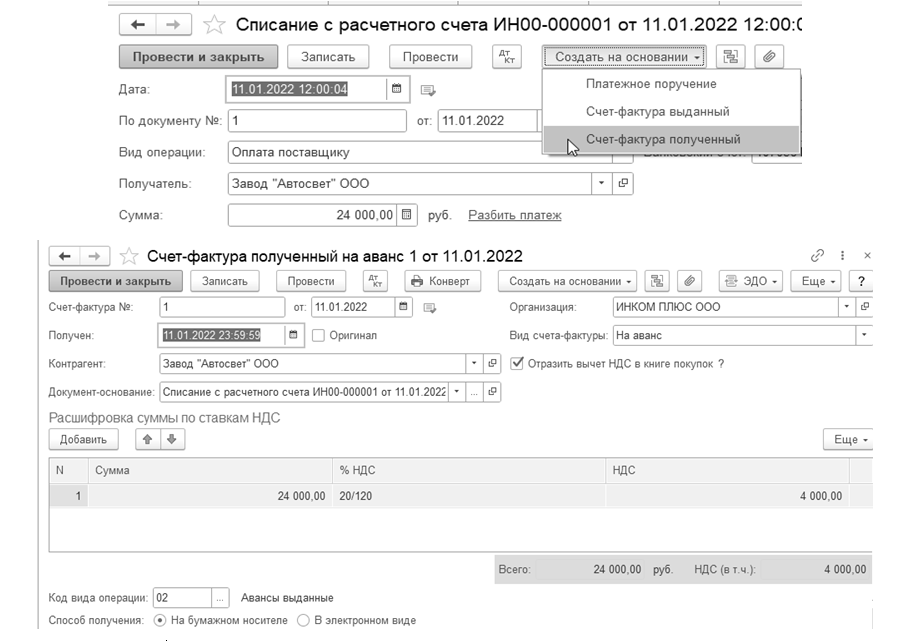The image size is (922, 641).
Task: Expand Вид счета-фактуры dropdown
Action: pos(864,335)
